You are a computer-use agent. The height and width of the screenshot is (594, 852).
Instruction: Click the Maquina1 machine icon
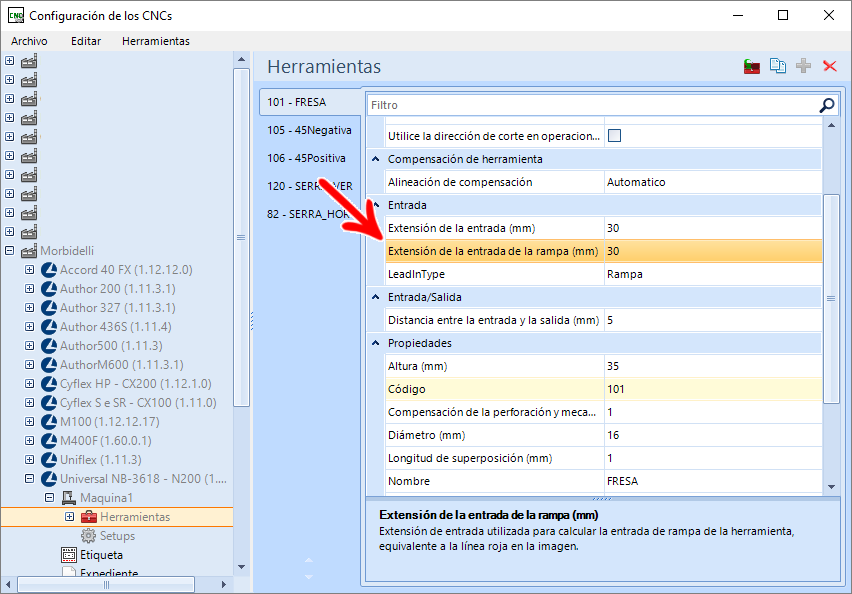pos(68,498)
